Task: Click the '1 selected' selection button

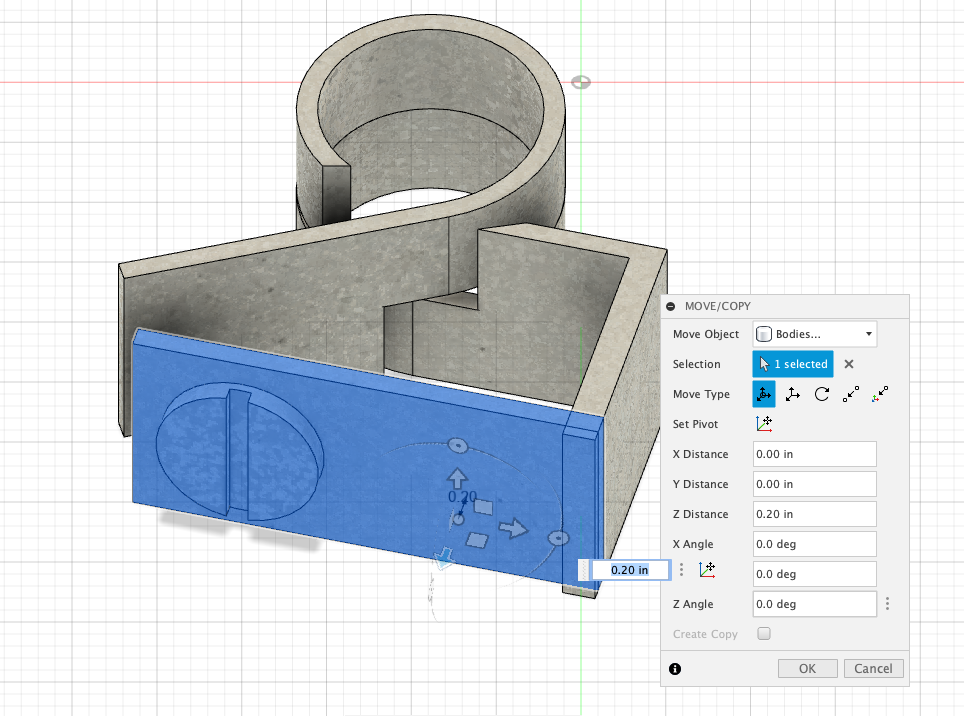Action: pyautogui.click(x=793, y=364)
